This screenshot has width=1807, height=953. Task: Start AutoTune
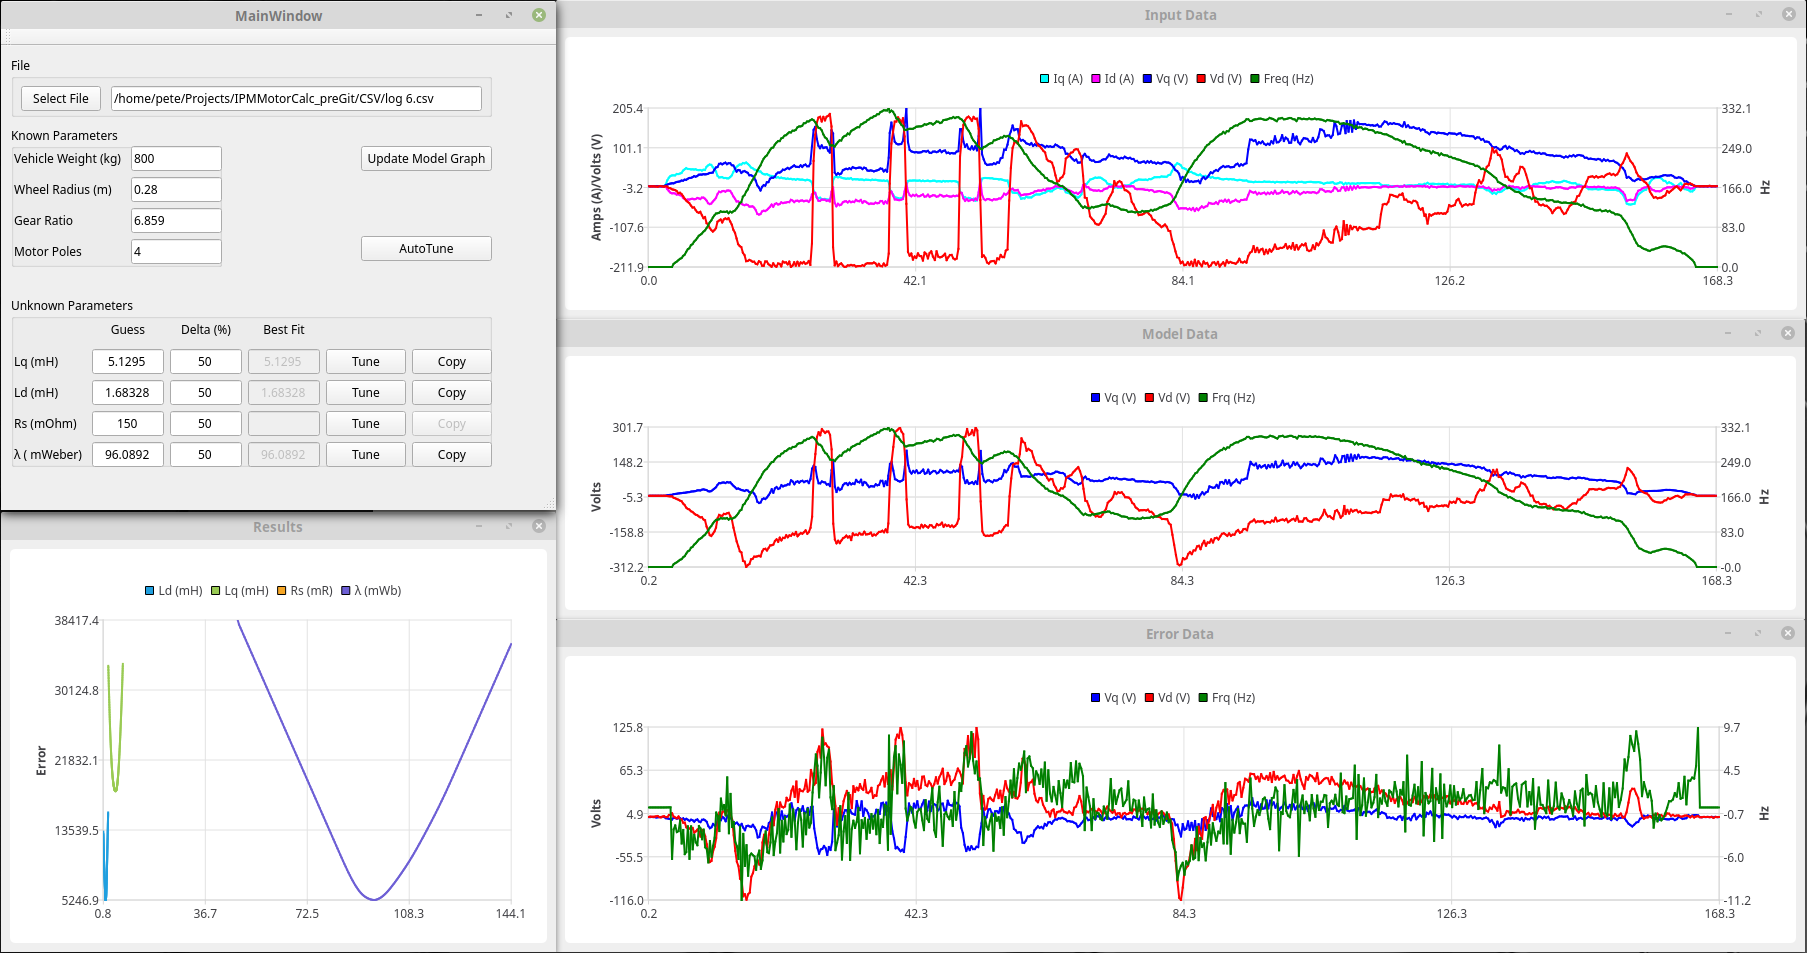426,248
